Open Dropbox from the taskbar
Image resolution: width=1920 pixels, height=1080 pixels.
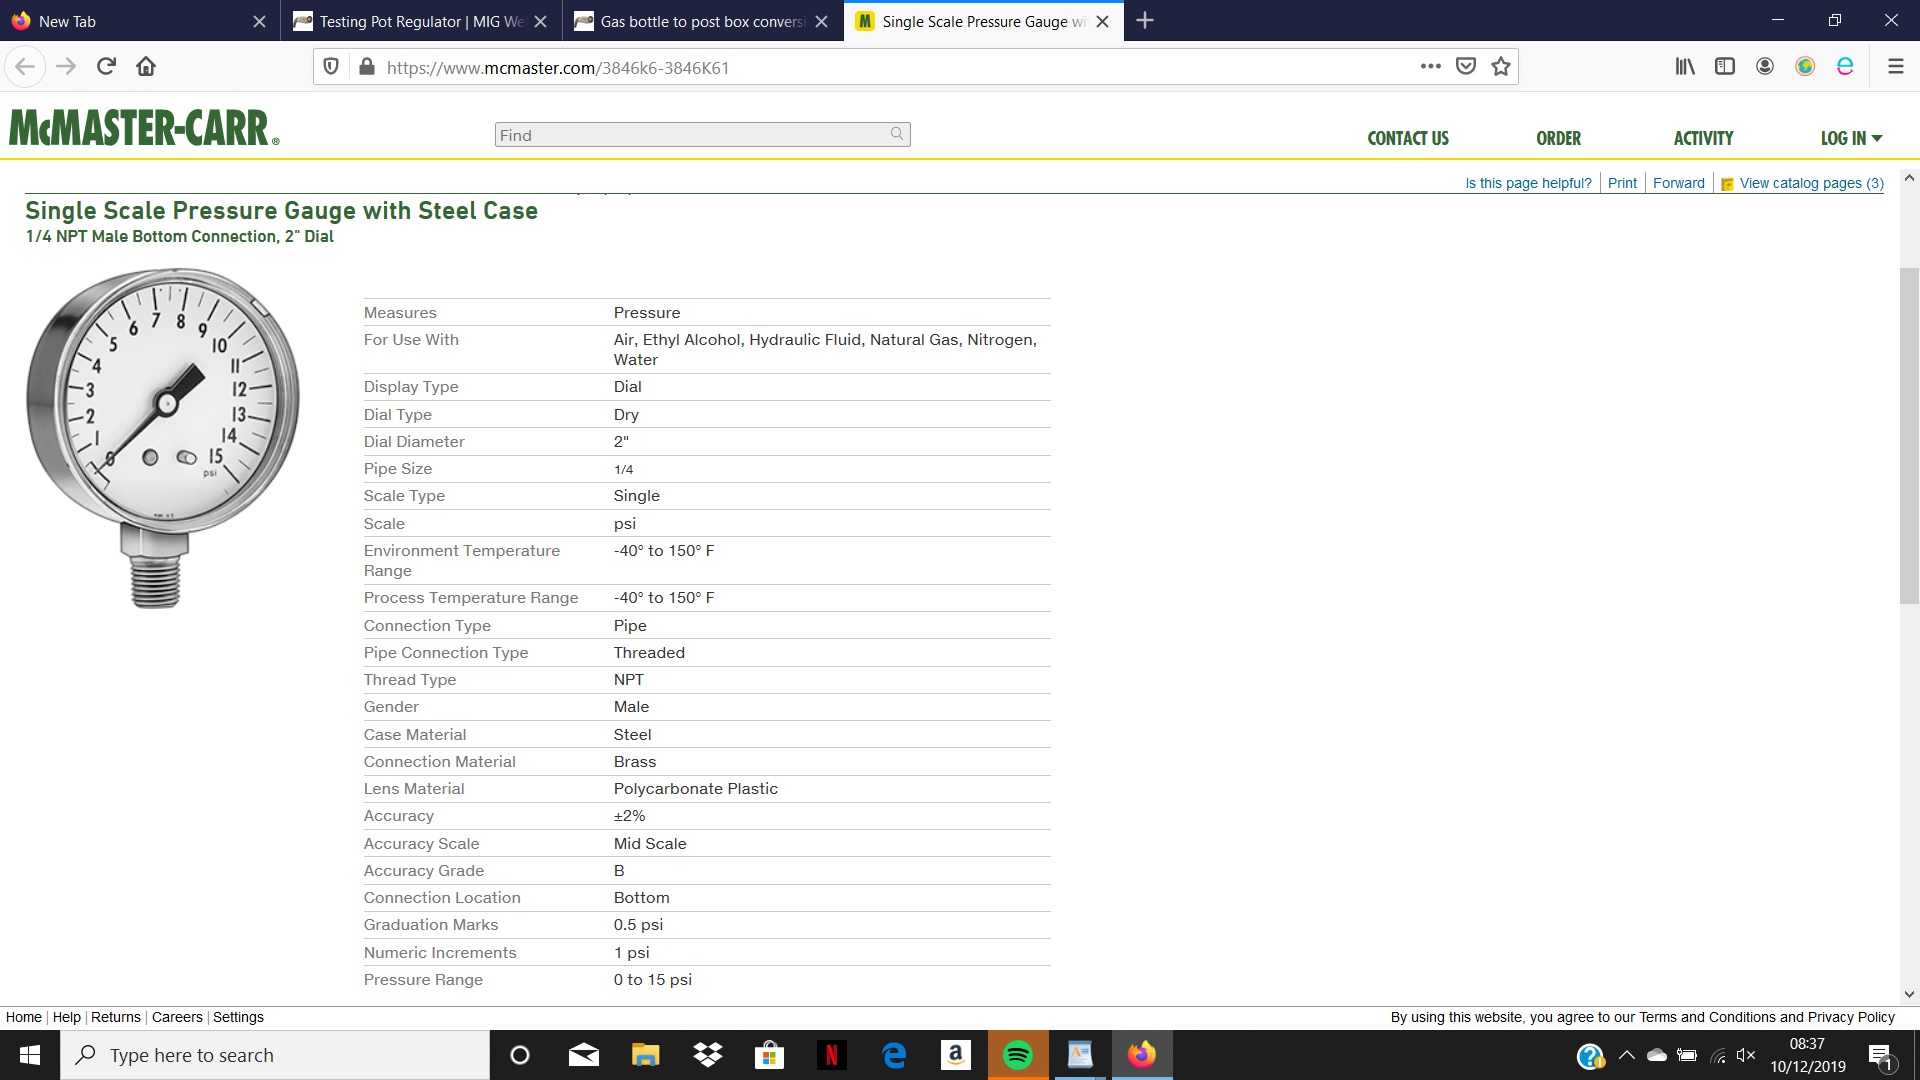[708, 1055]
